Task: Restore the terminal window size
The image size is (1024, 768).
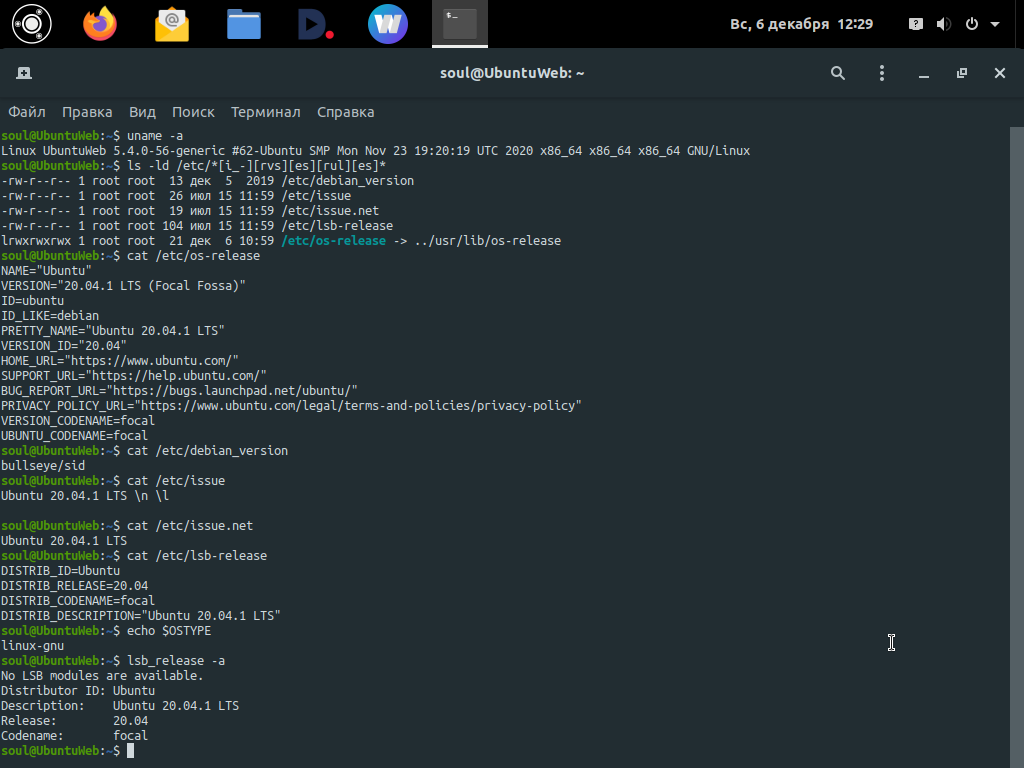Action: [962, 73]
